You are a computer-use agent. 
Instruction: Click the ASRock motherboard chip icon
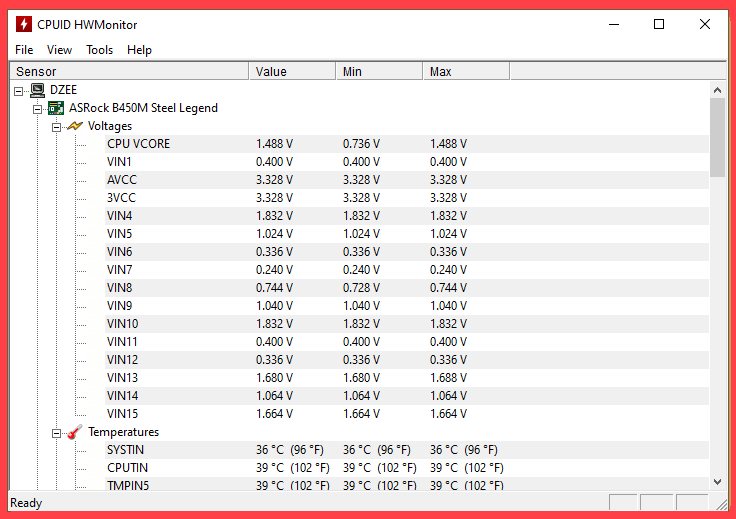coord(56,108)
